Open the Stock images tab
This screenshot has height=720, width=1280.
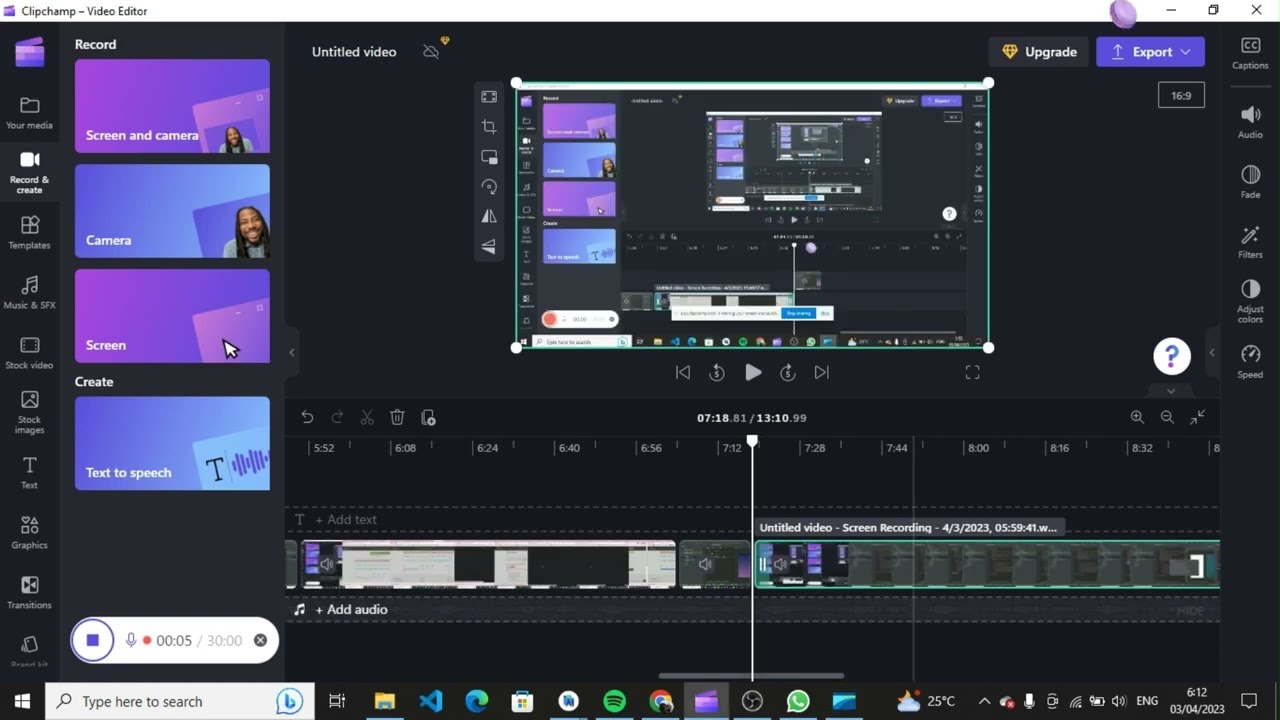[x=29, y=412]
